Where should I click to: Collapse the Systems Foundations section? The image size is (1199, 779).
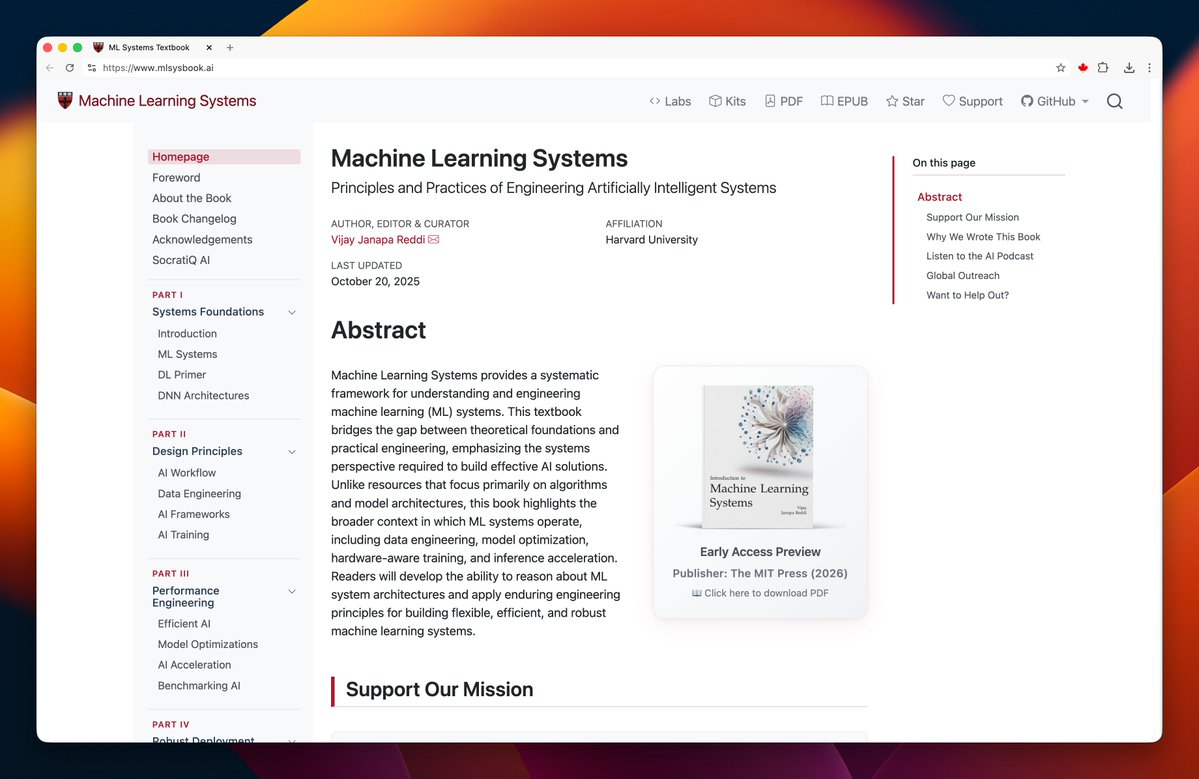pyautogui.click(x=291, y=311)
